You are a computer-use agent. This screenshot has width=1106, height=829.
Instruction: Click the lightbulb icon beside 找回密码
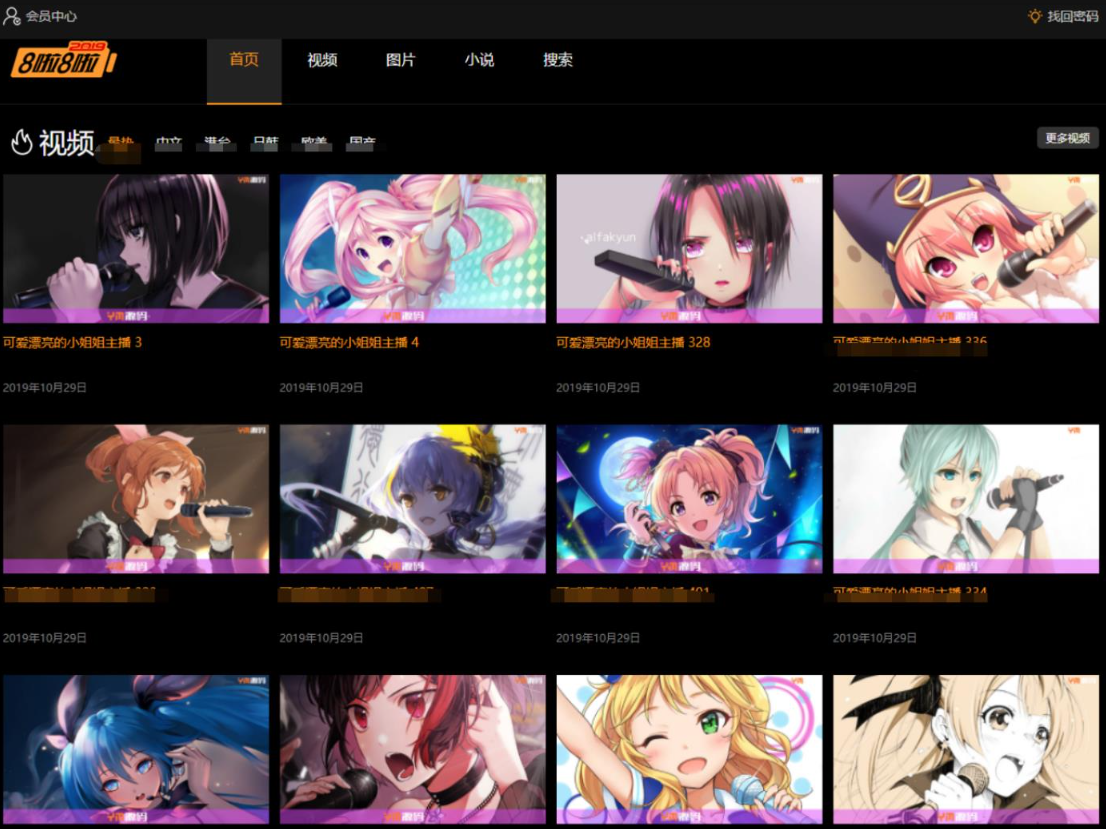[1035, 16]
